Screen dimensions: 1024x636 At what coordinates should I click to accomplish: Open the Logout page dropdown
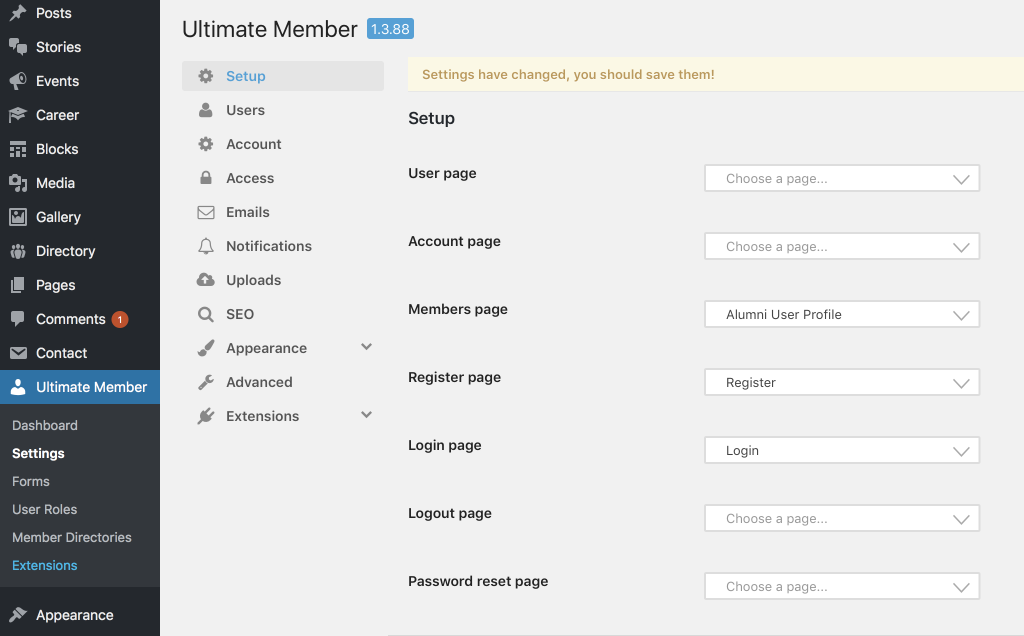click(x=842, y=518)
